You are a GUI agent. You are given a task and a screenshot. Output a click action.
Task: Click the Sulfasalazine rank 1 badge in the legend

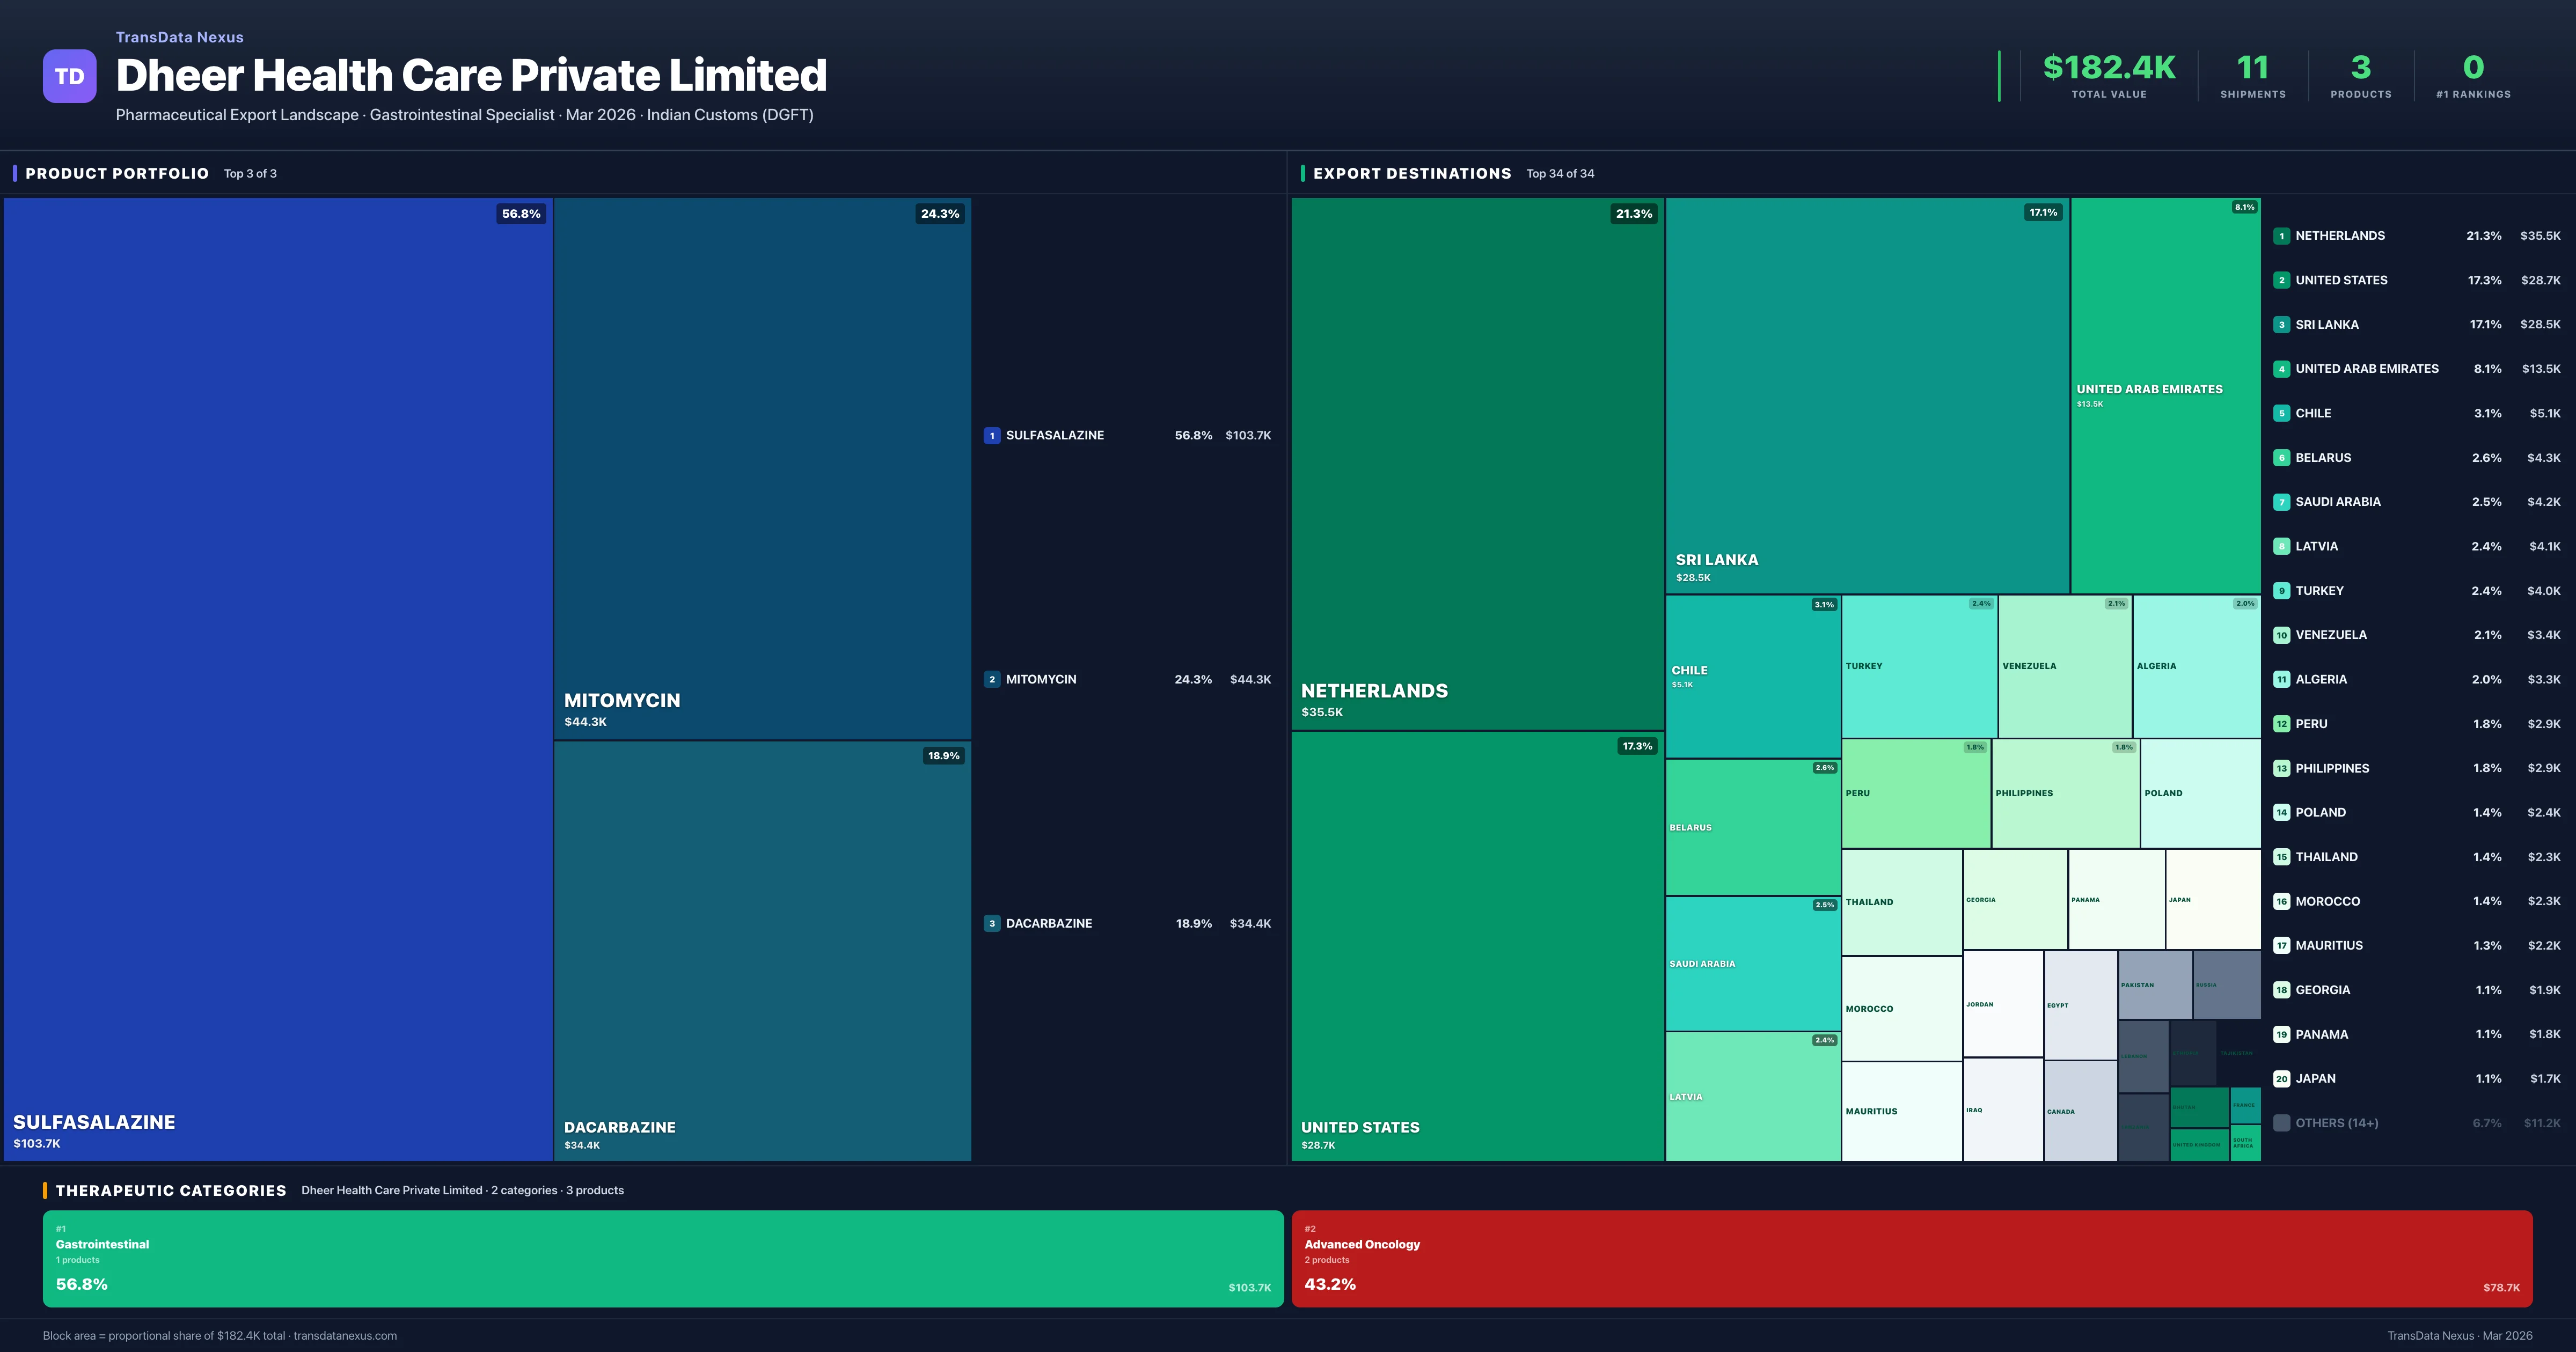(991, 436)
